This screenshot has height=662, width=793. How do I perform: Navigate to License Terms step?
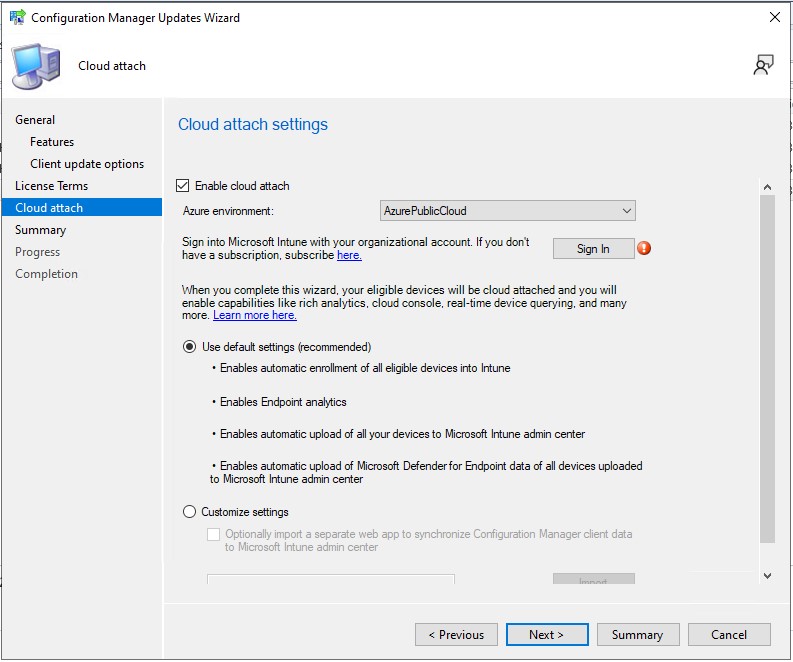point(51,186)
